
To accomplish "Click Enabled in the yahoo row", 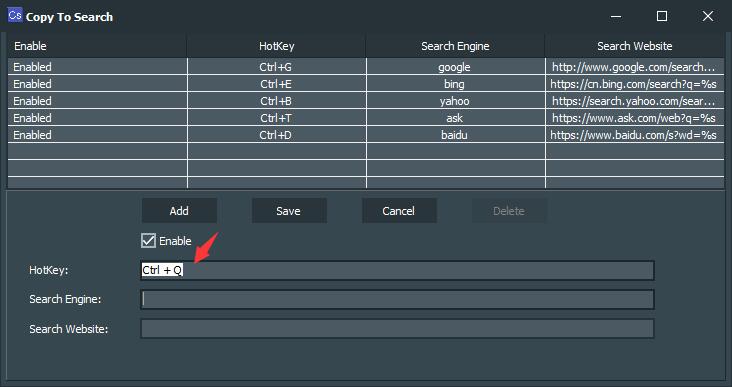I will pos(97,101).
